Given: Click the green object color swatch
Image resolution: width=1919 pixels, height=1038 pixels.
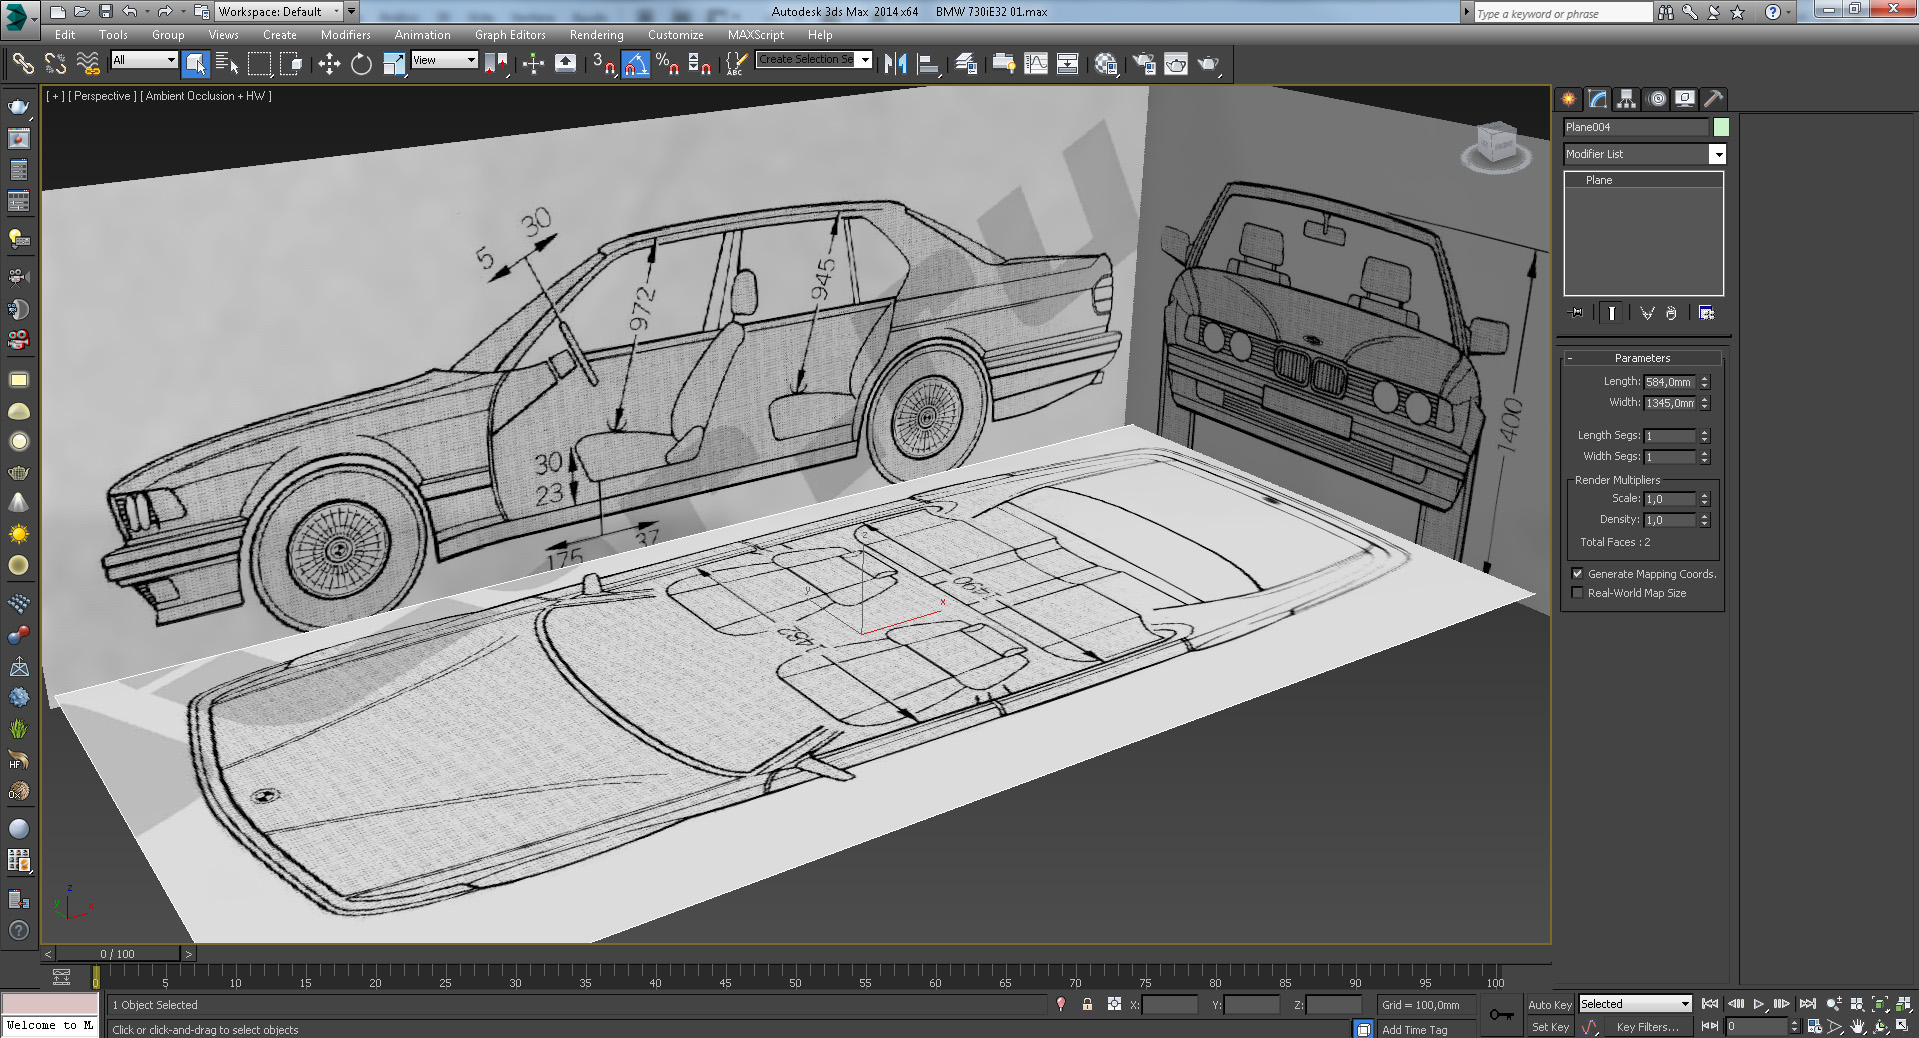Looking at the screenshot, I should click(1721, 127).
